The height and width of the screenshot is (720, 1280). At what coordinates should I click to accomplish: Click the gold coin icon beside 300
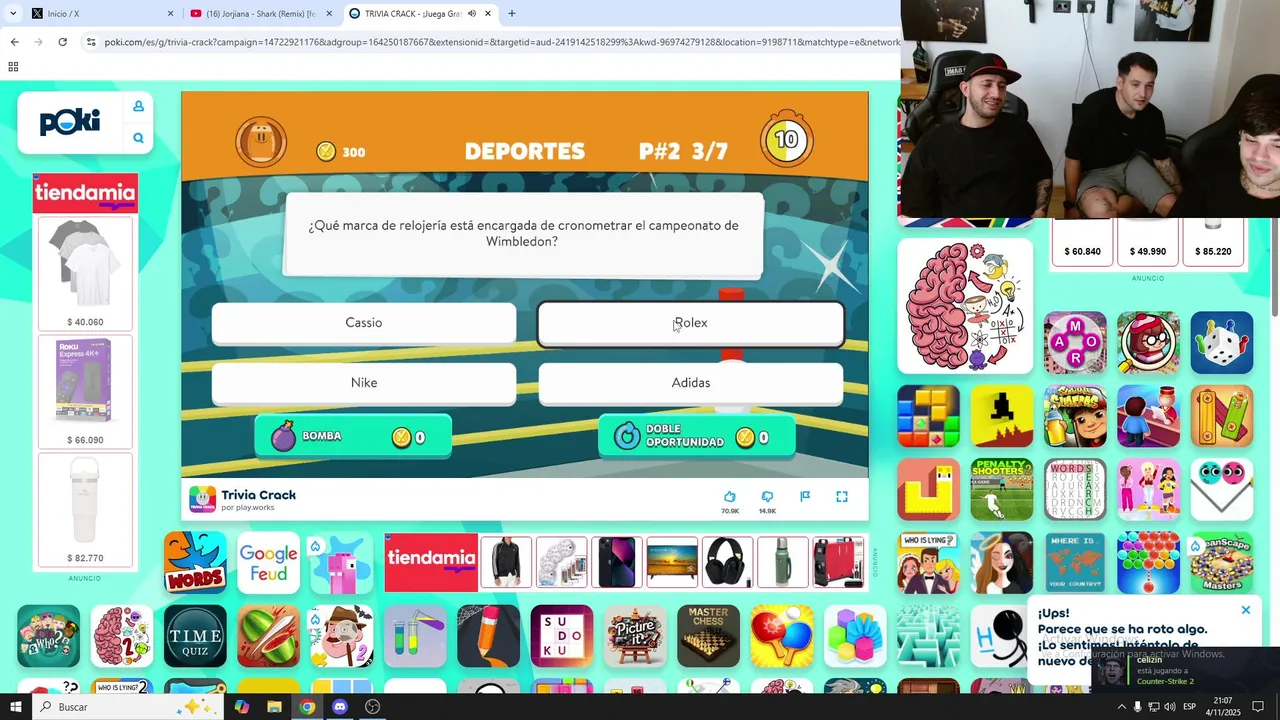tap(326, 151)
